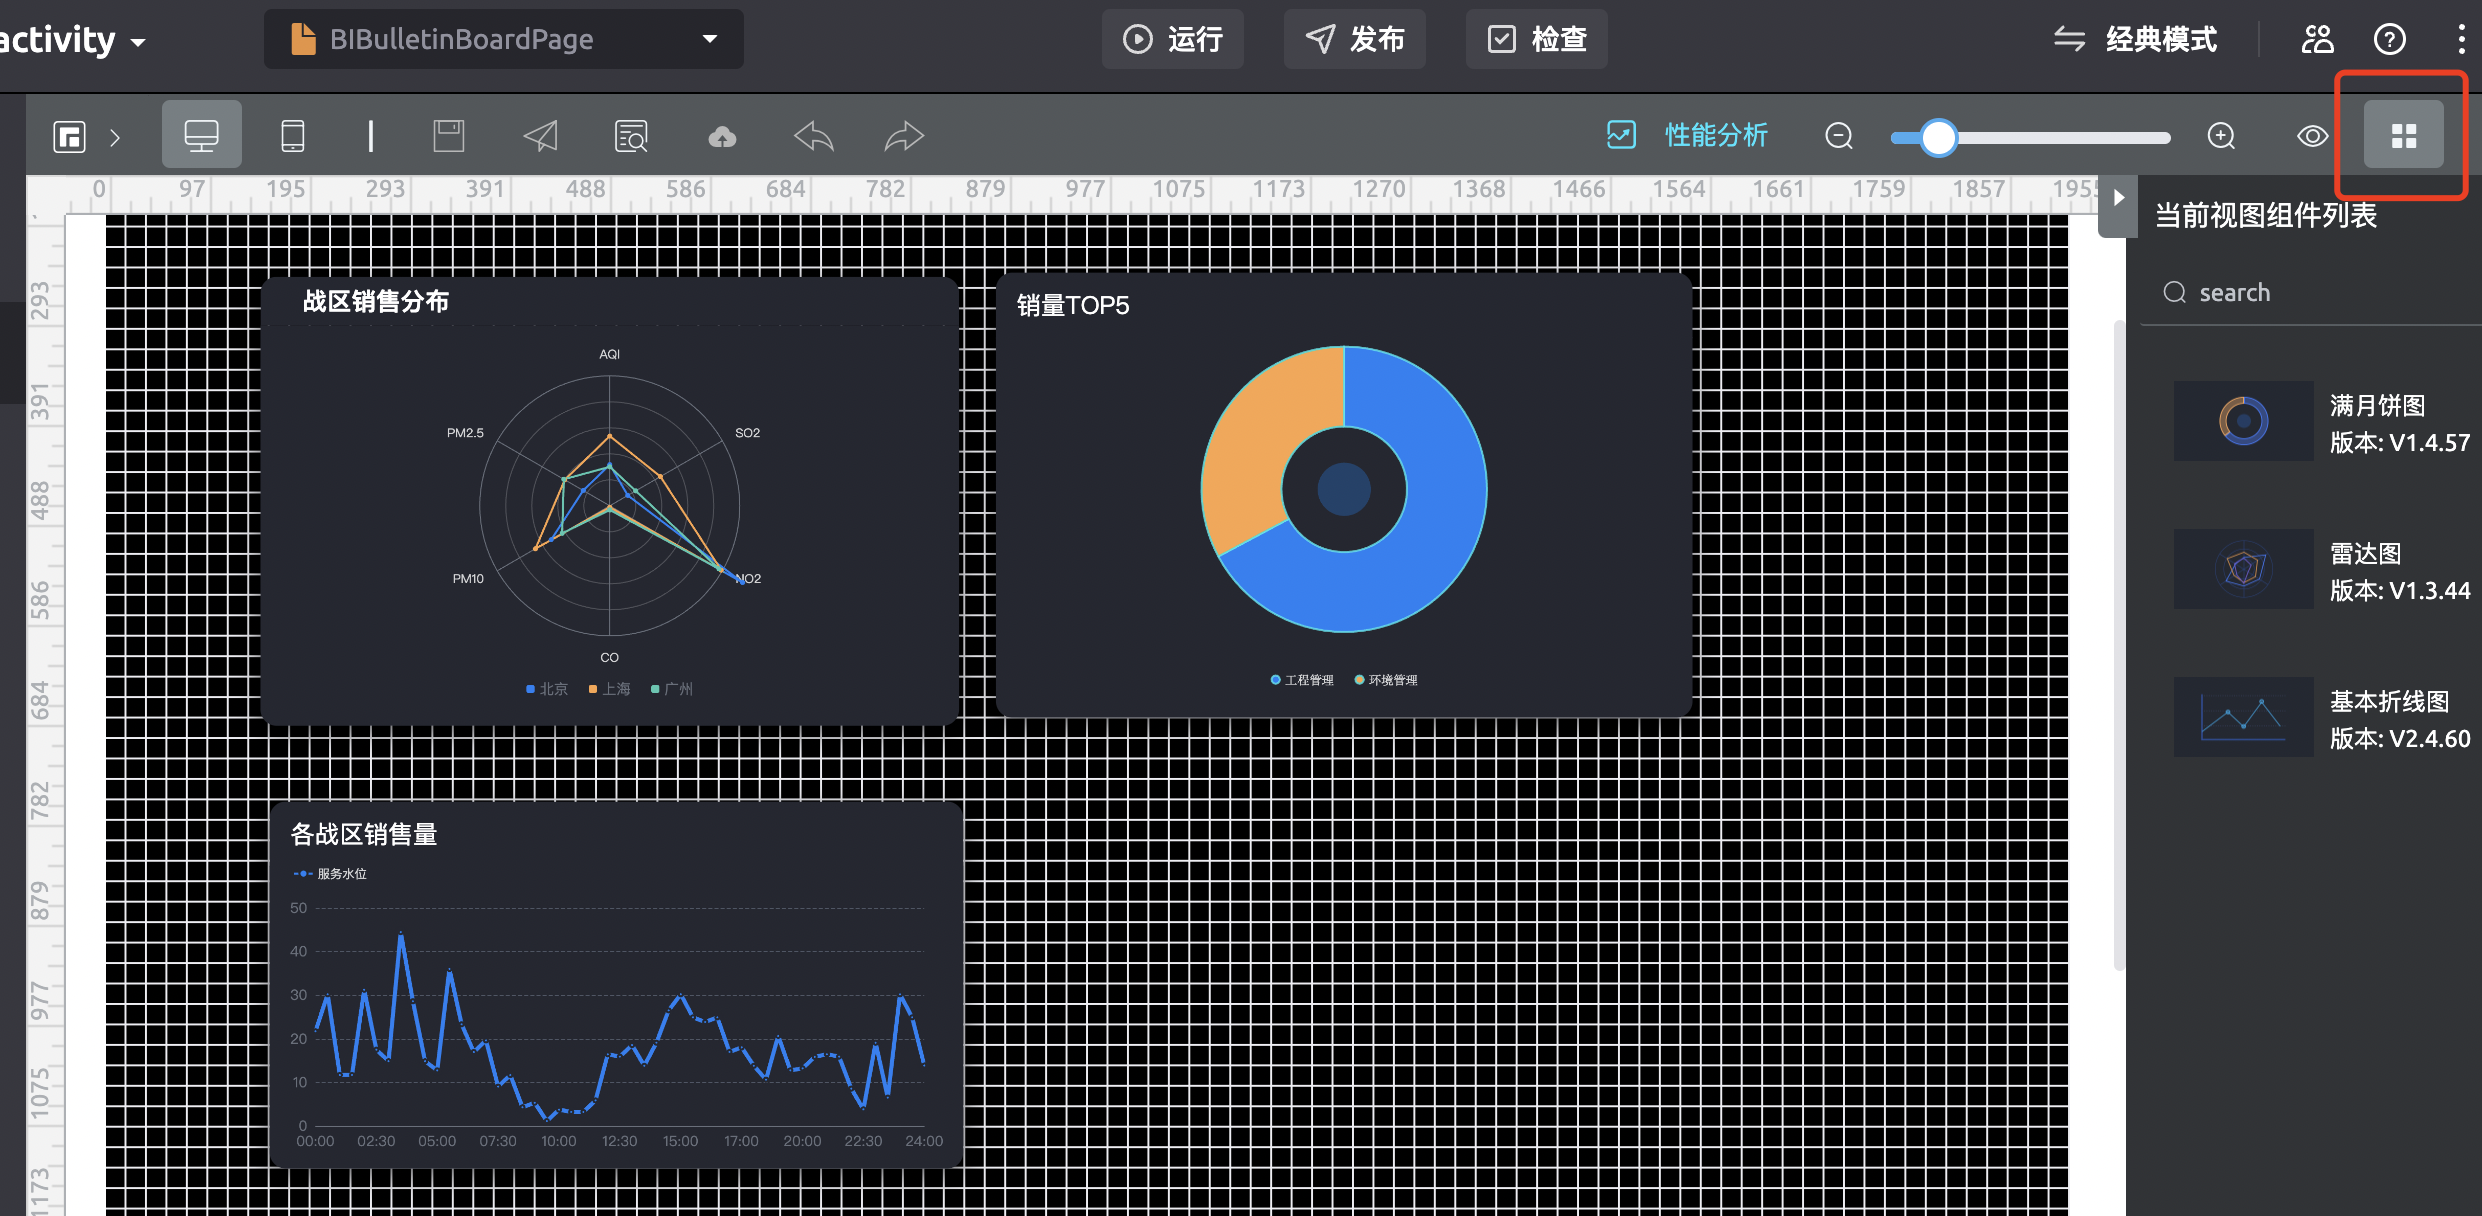Viewport: 2482px width, 1216px height.
Task: Switch to 经典模式 classic mode
Action: 2136,39
